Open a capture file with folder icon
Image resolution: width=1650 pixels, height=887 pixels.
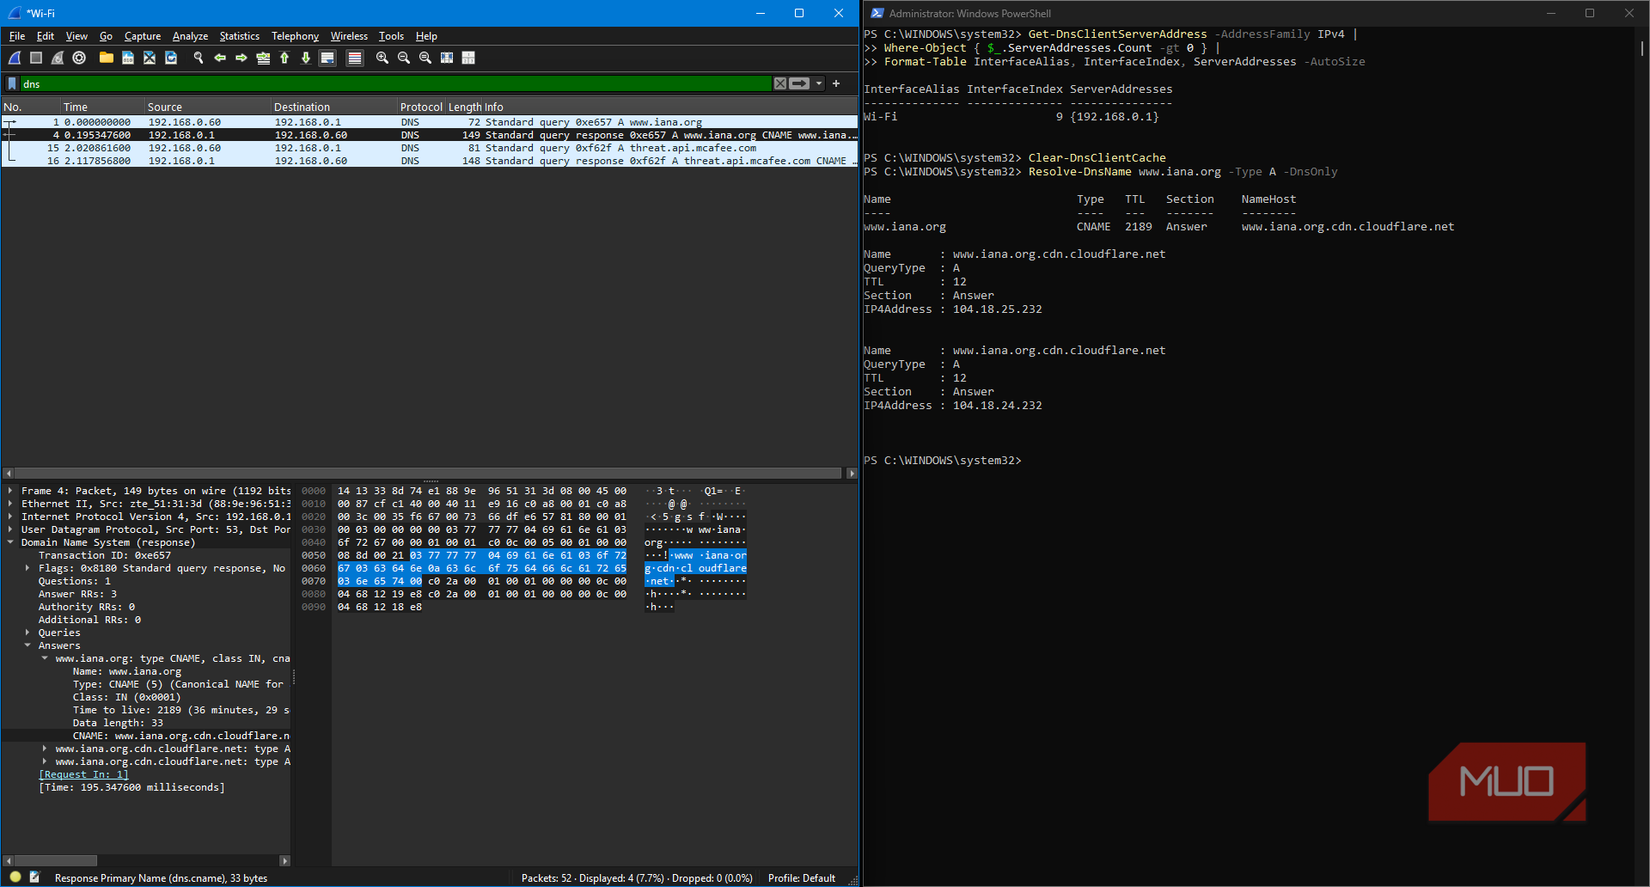tap(106, 58)
